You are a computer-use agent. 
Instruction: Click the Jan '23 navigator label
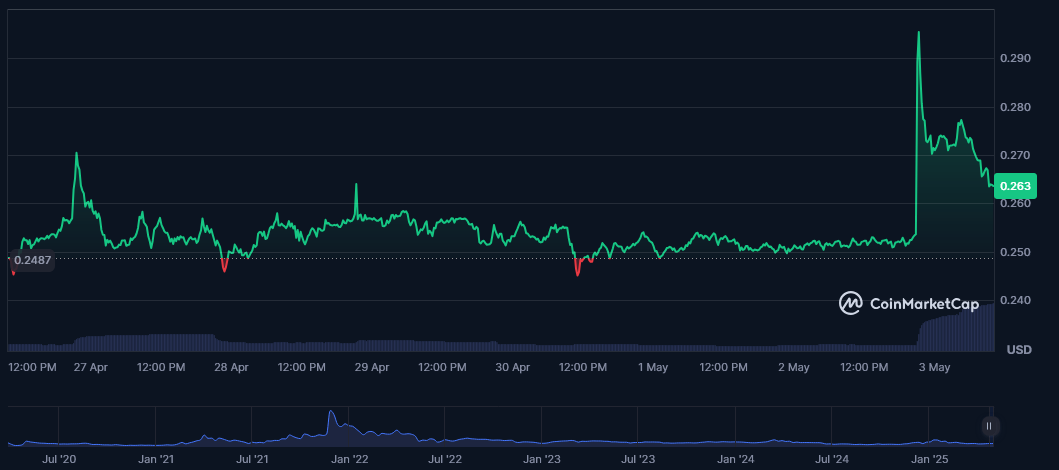[542, 459]
